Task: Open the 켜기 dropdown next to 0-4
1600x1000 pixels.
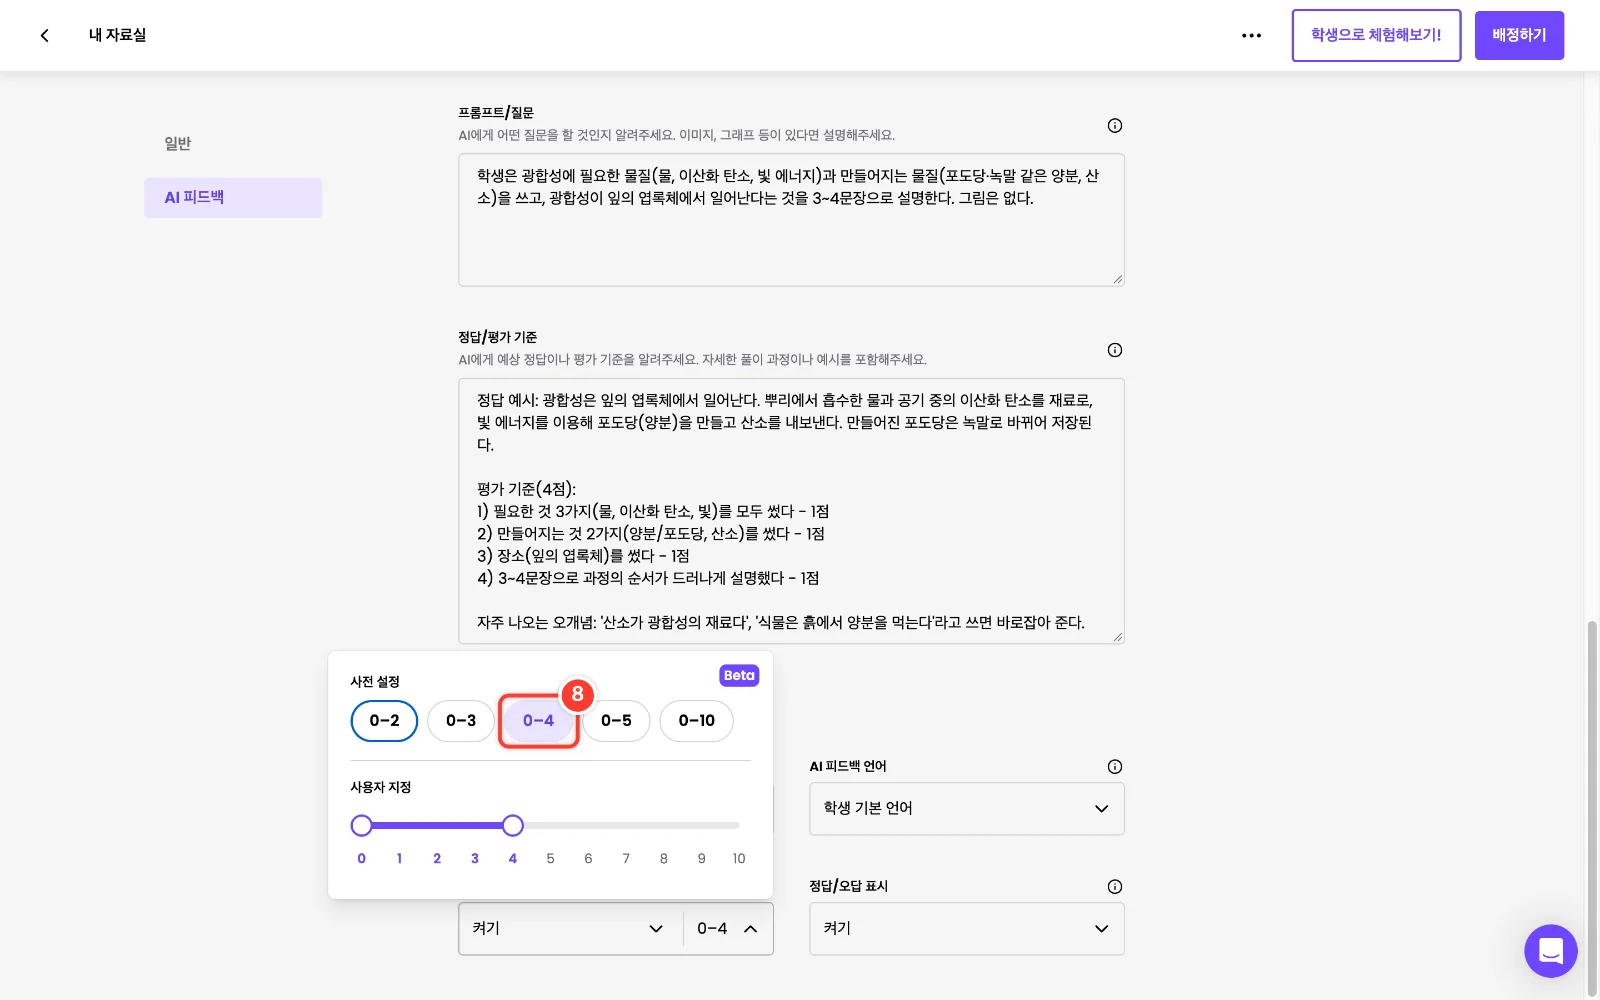Action: pyautogui.click(x=570, y=929)
